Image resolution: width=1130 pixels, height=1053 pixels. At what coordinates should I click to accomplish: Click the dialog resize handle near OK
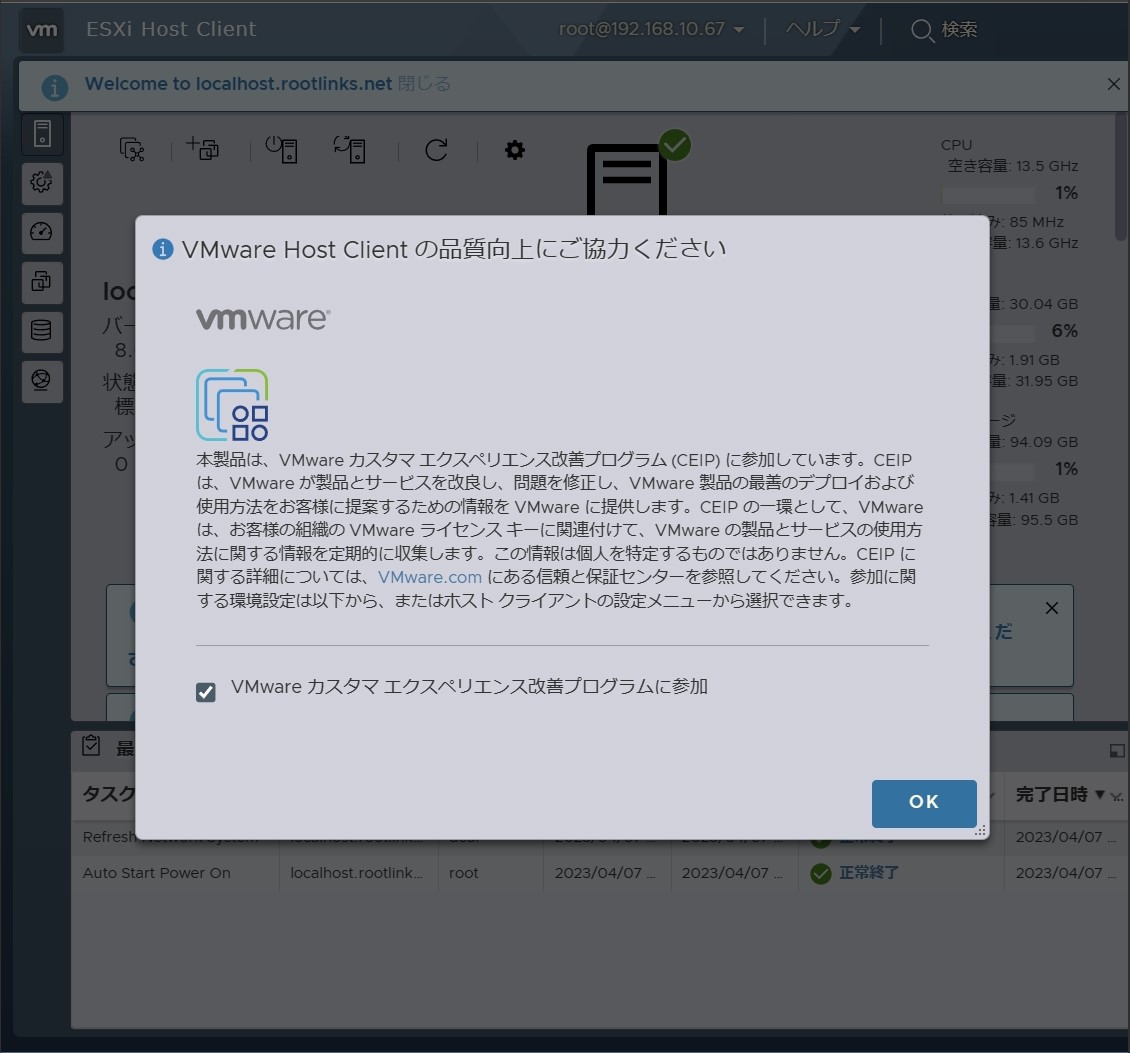click(x=981, y=831)
